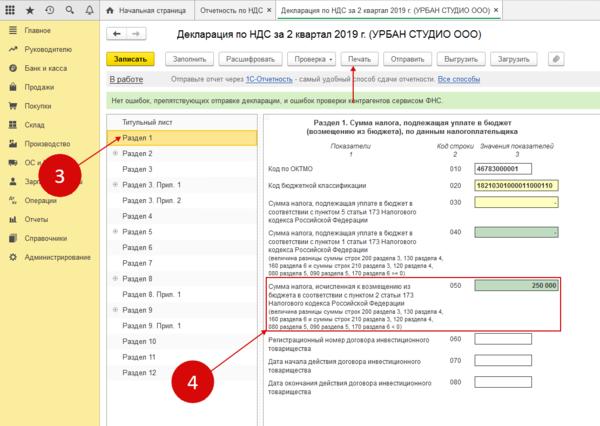
Task: Click the line 030 tax amount field
Action: [x=516, y=202]
